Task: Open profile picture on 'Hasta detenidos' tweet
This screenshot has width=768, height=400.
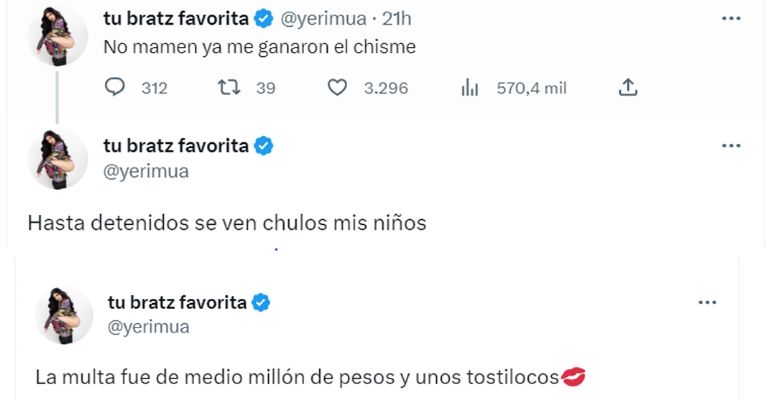Action: [x=57, y=159]
